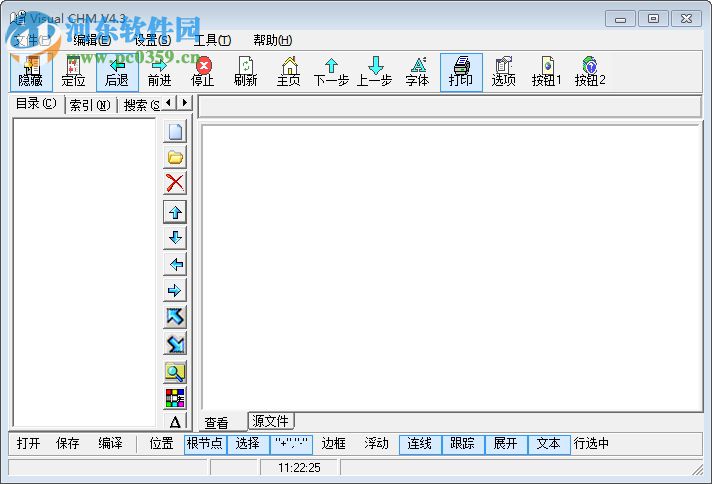The width and height of the screenshot is (712, 484).
Task: Toggle the 浮动 (Float) option
Action: coord(377,444)
